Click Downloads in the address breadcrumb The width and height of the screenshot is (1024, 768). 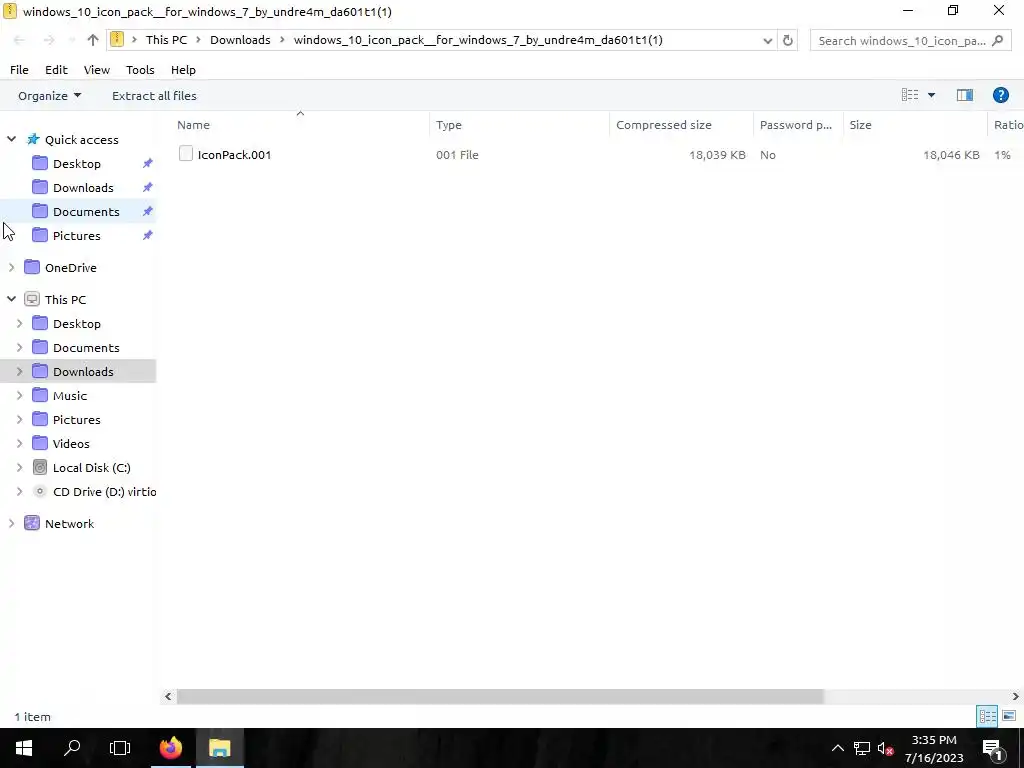240,40
